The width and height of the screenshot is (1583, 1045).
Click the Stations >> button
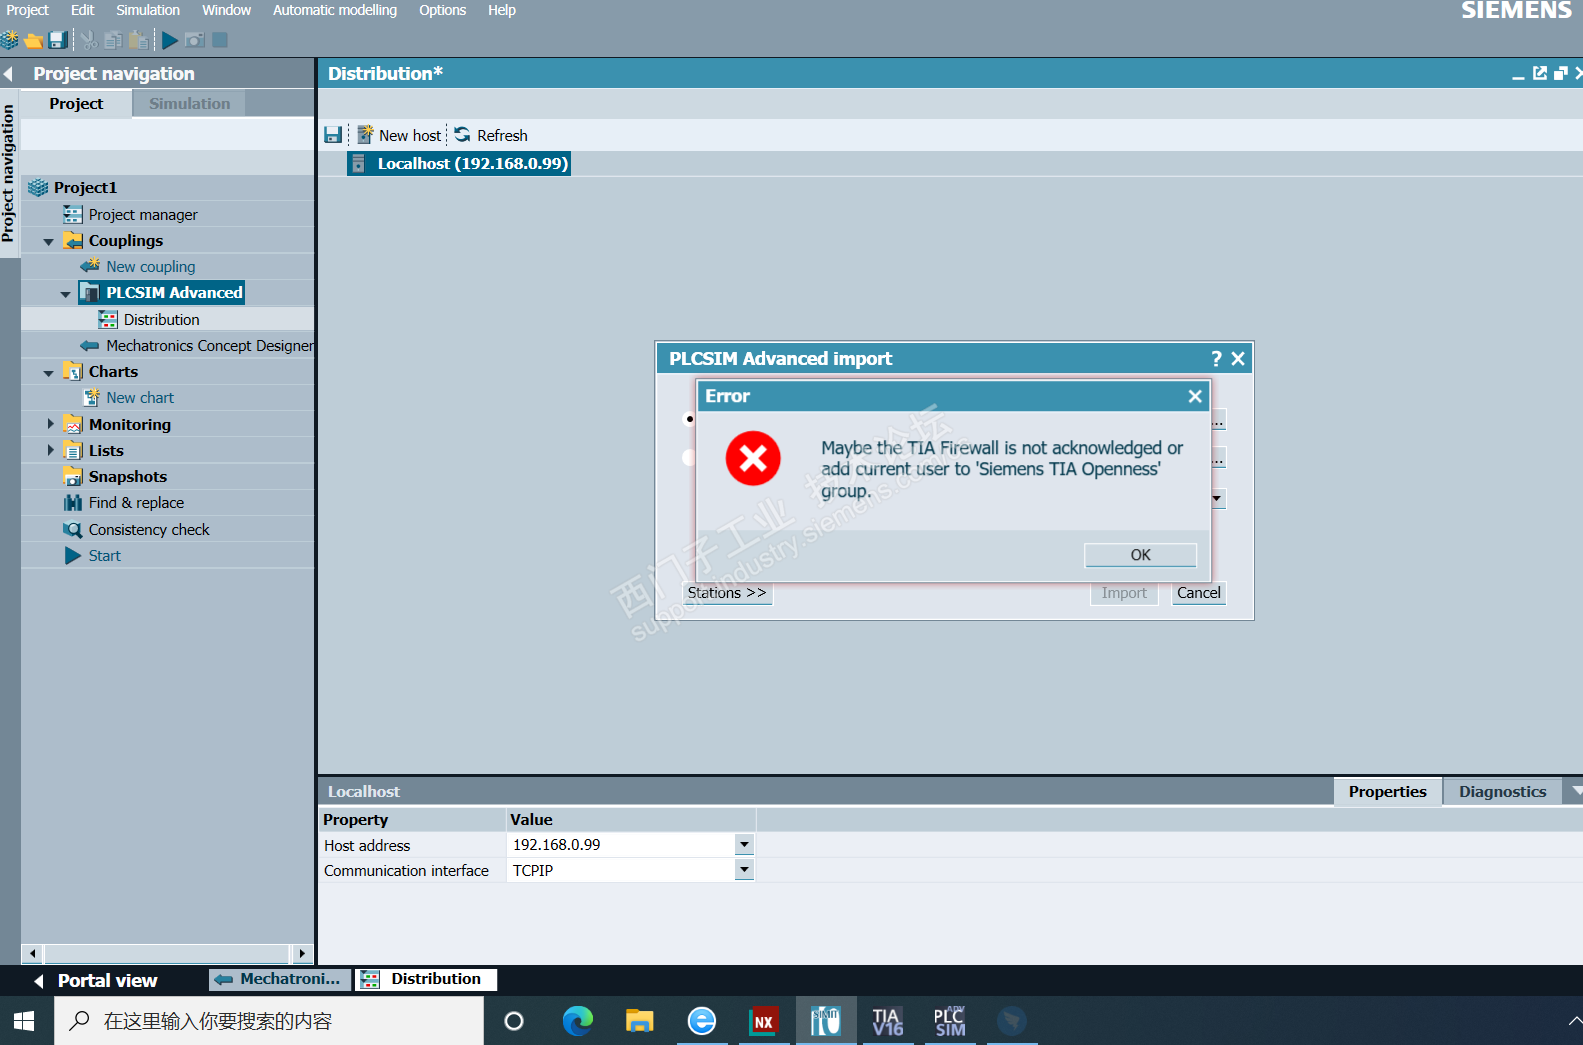[x=727, y=593]
